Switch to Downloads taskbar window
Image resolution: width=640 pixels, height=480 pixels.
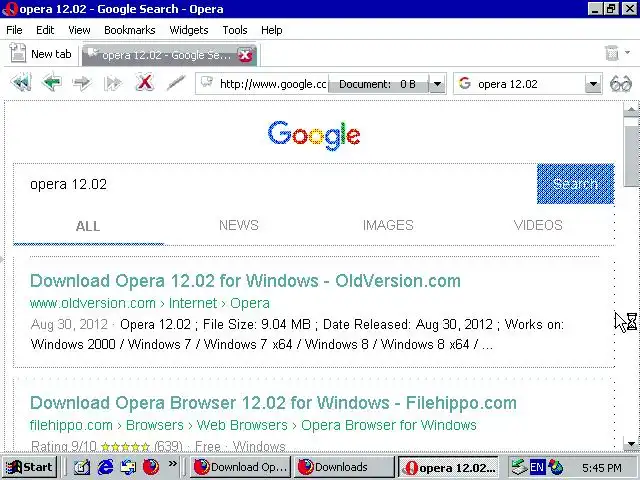344,467
